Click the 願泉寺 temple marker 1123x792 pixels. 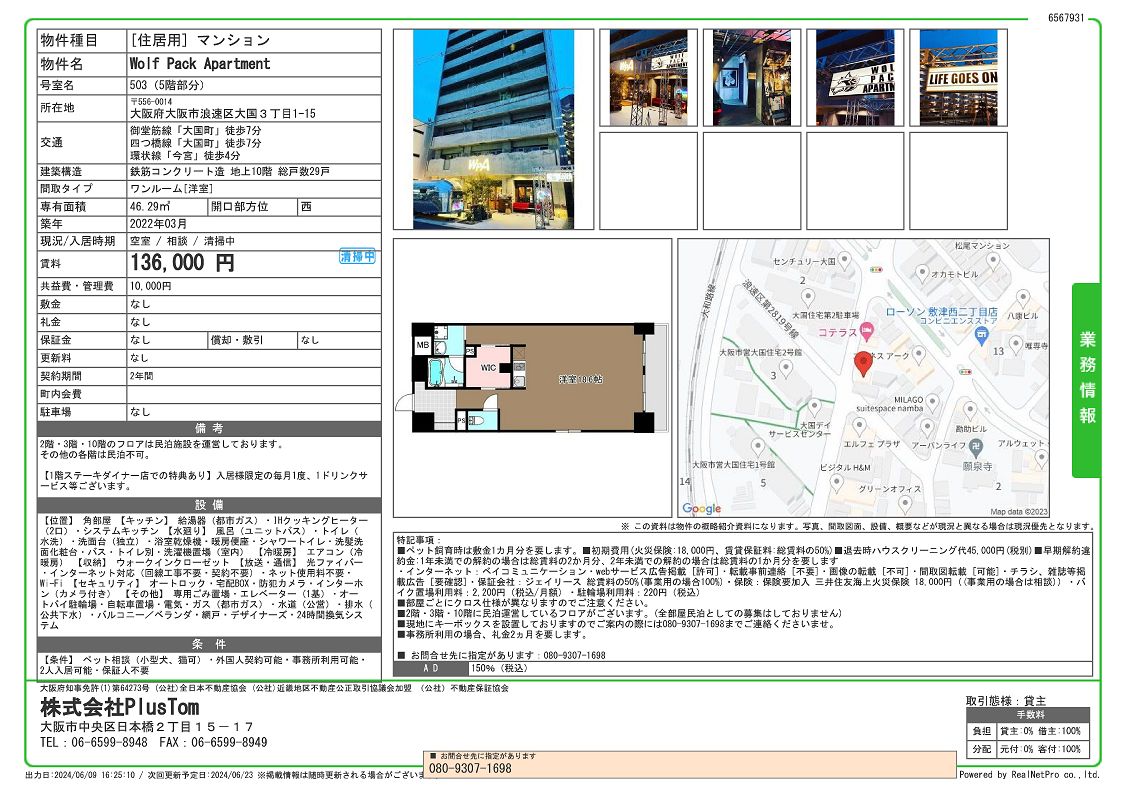[976, 448]
